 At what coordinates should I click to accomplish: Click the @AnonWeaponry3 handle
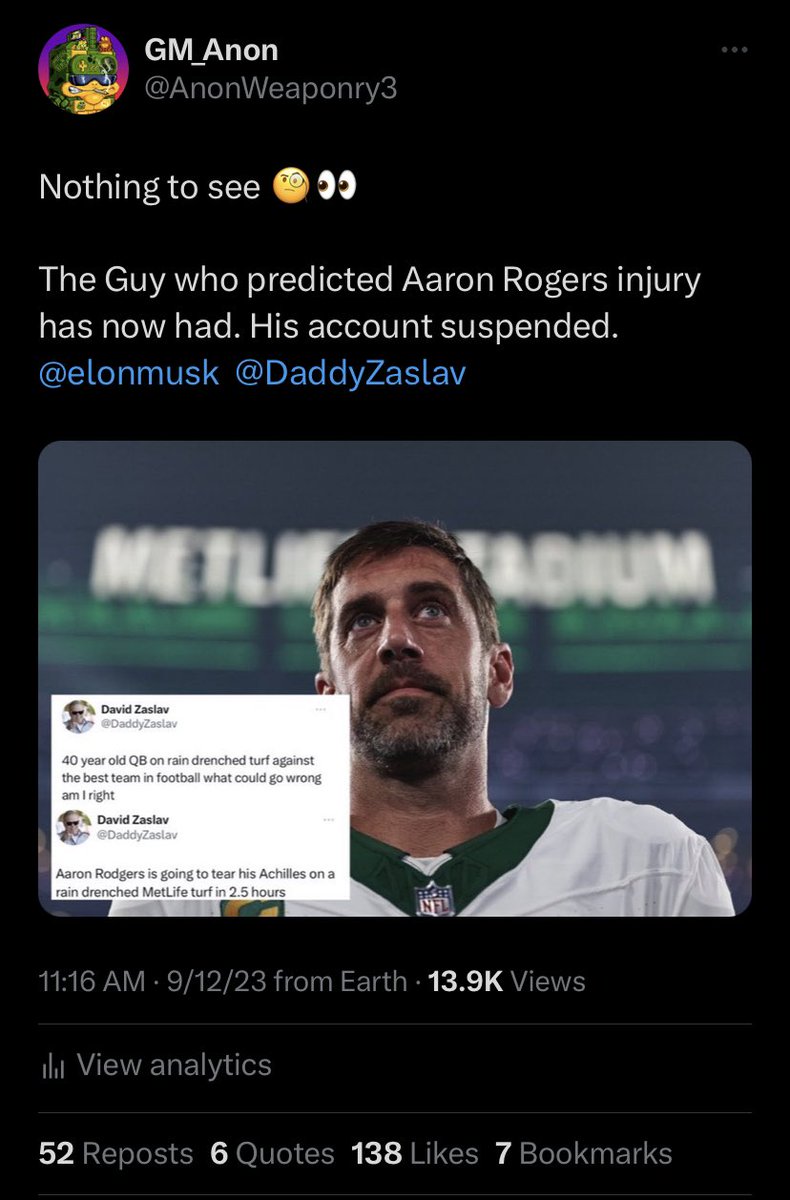click(271, 89)
